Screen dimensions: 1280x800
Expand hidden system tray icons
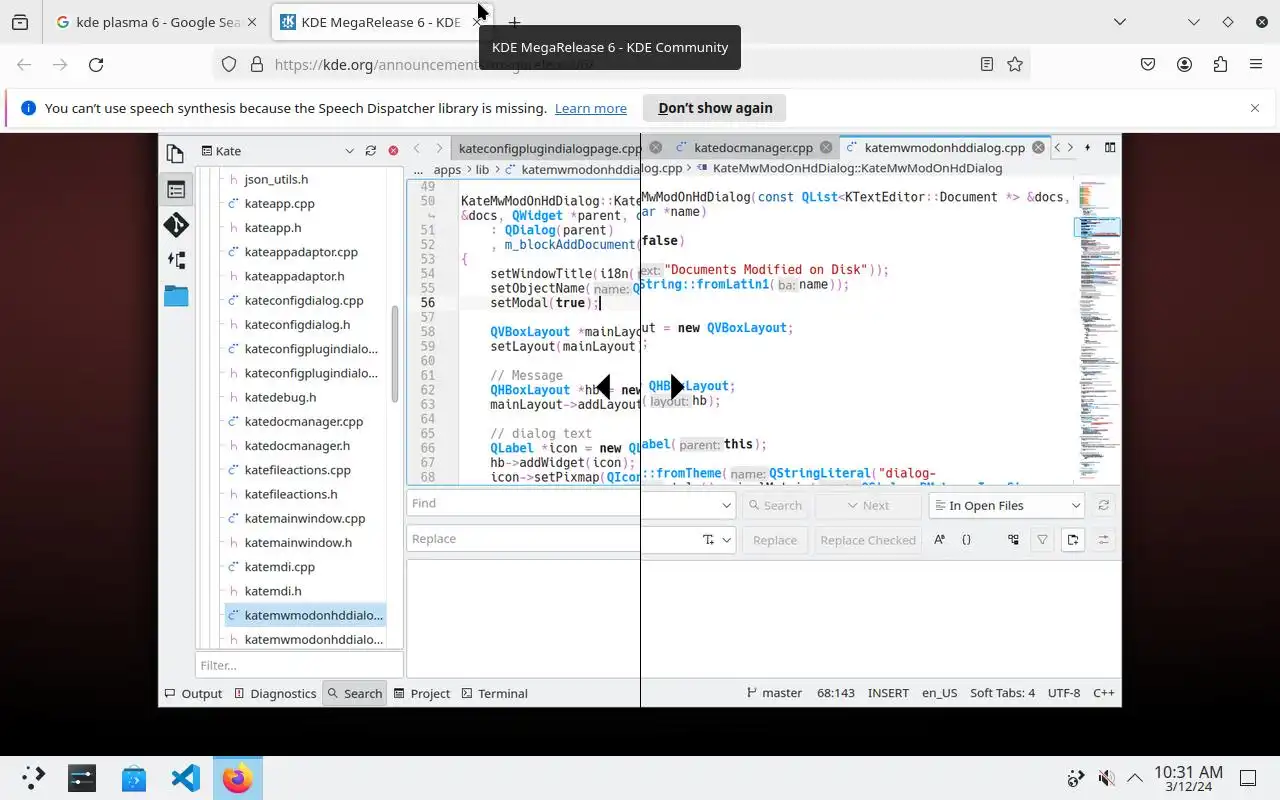tap(1135, 778)
